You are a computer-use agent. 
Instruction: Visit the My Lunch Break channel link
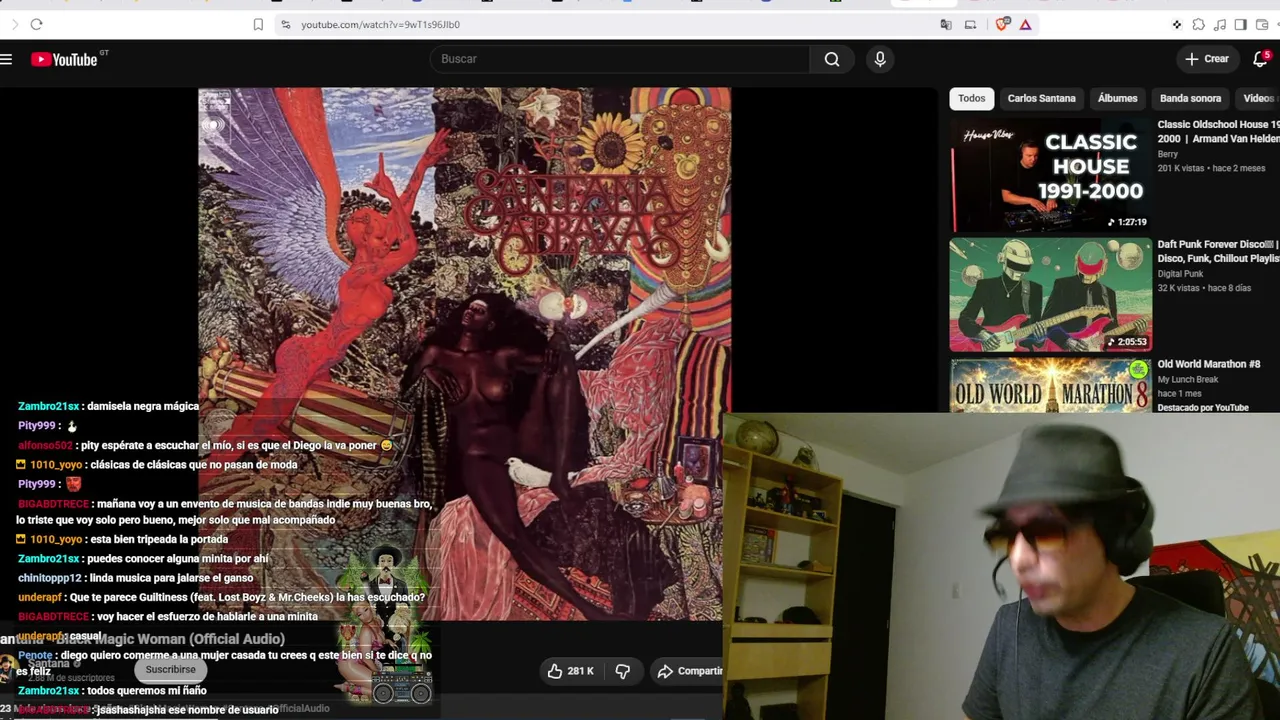1188,380
